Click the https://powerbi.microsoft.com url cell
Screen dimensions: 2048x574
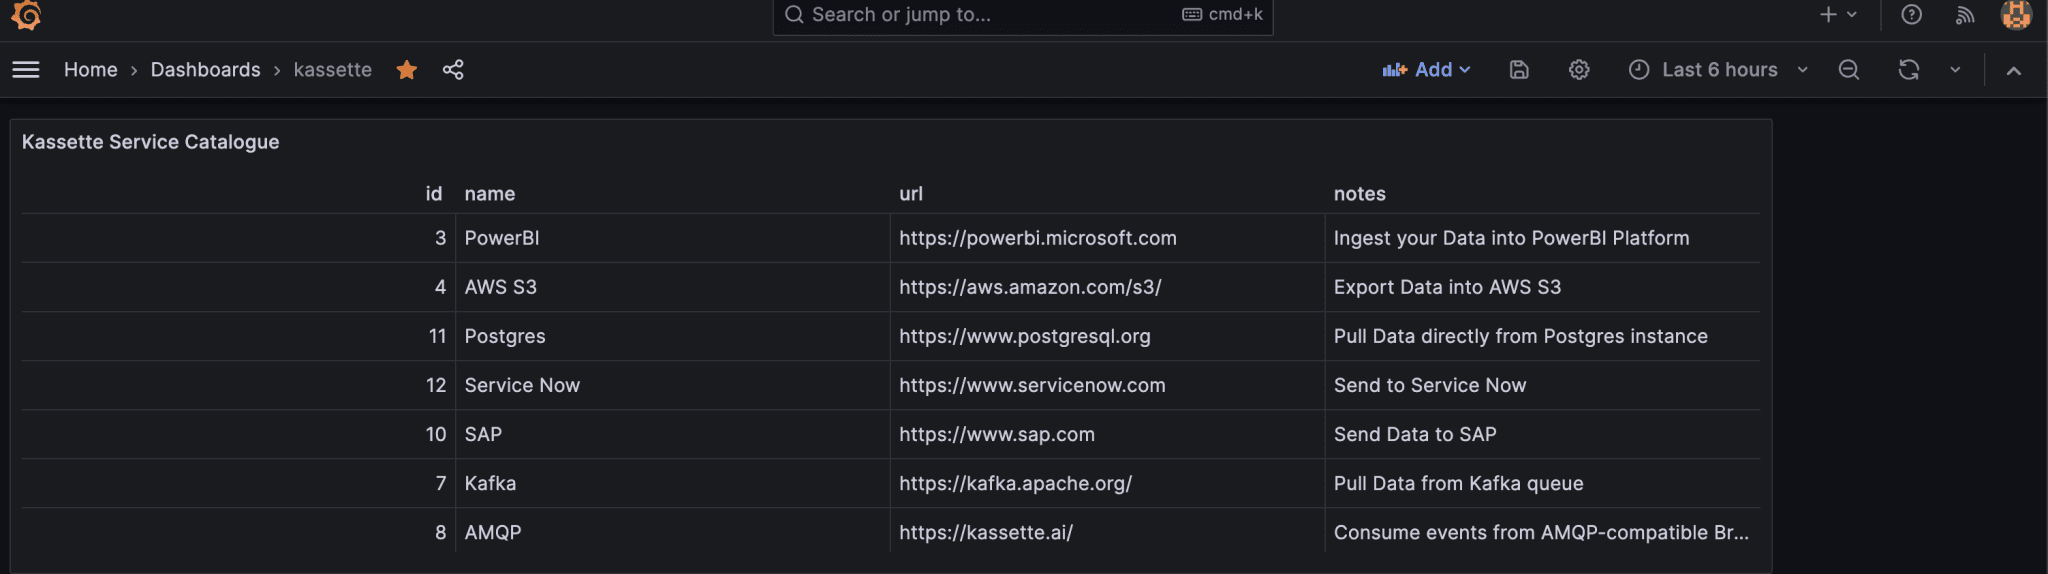[1108, 238]
